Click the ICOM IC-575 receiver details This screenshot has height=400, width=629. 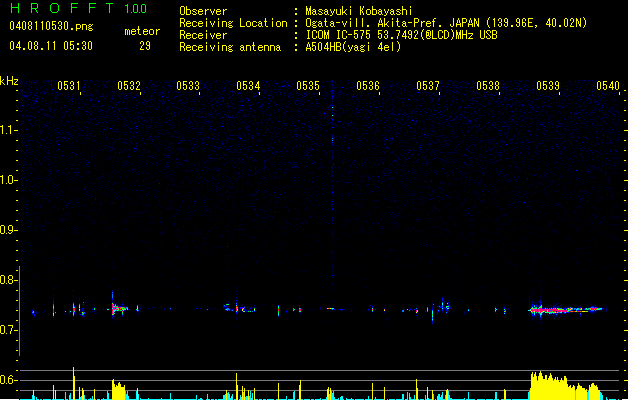(x=402, y=35)
